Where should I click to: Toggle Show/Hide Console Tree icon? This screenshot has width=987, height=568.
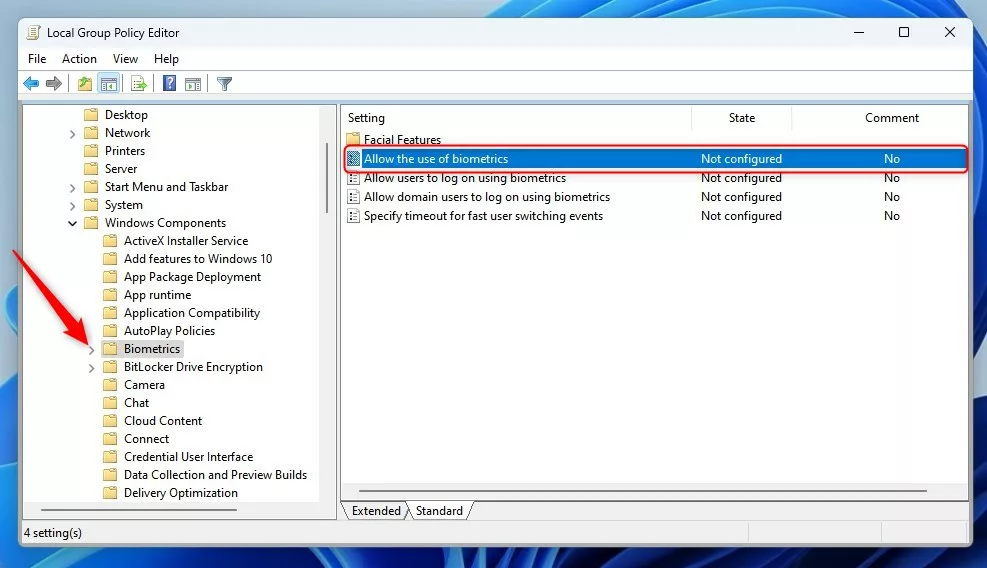coord(109,83)
